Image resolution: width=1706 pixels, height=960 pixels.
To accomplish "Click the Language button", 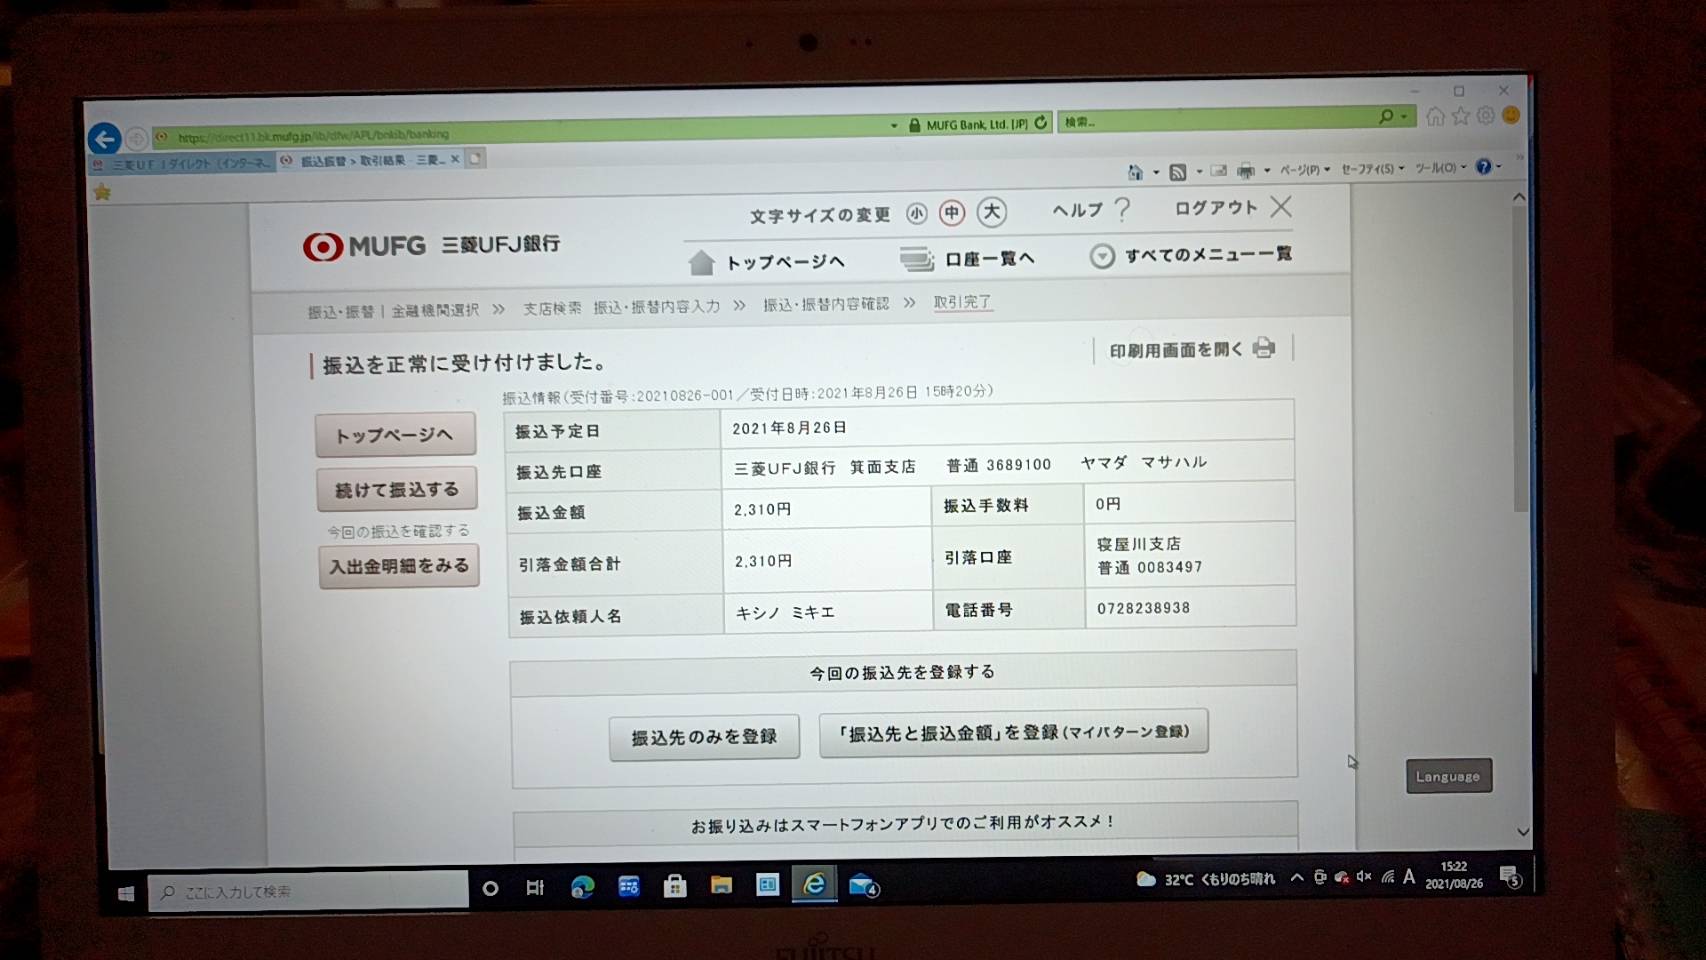I will (x=1448, y=776).
